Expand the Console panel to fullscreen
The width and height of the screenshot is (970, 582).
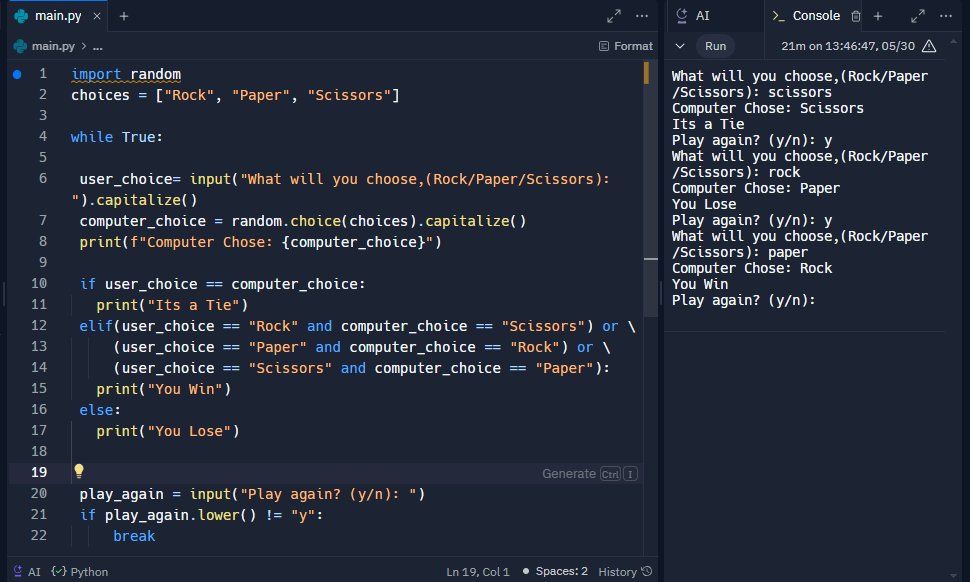(x=917, y=15)
